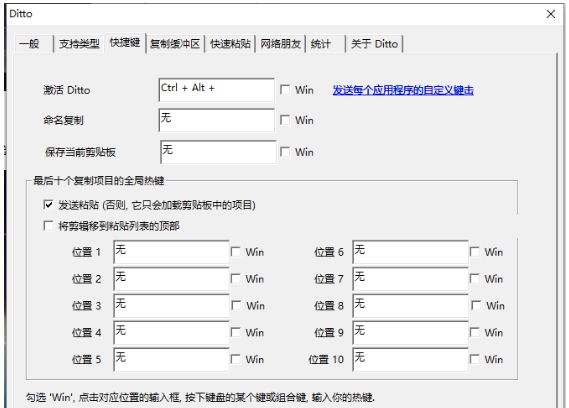
Task: Click the 位置 10 hotkey field
Action: tap(410, 359)
